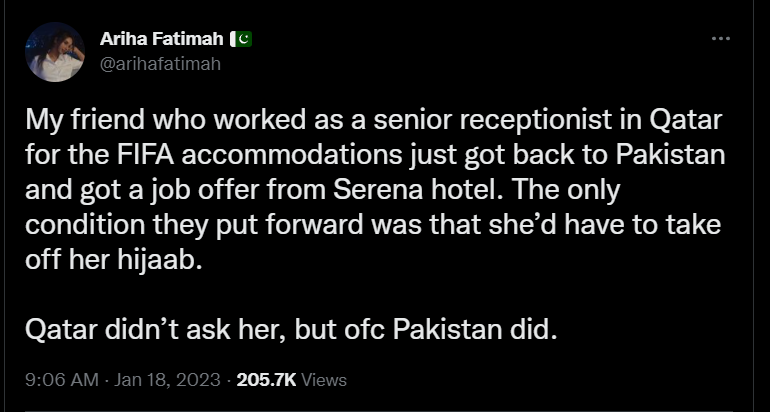The image size is (770, 412).
Task: Open Ariha Fatimah's profile picture
Action: 55,52
